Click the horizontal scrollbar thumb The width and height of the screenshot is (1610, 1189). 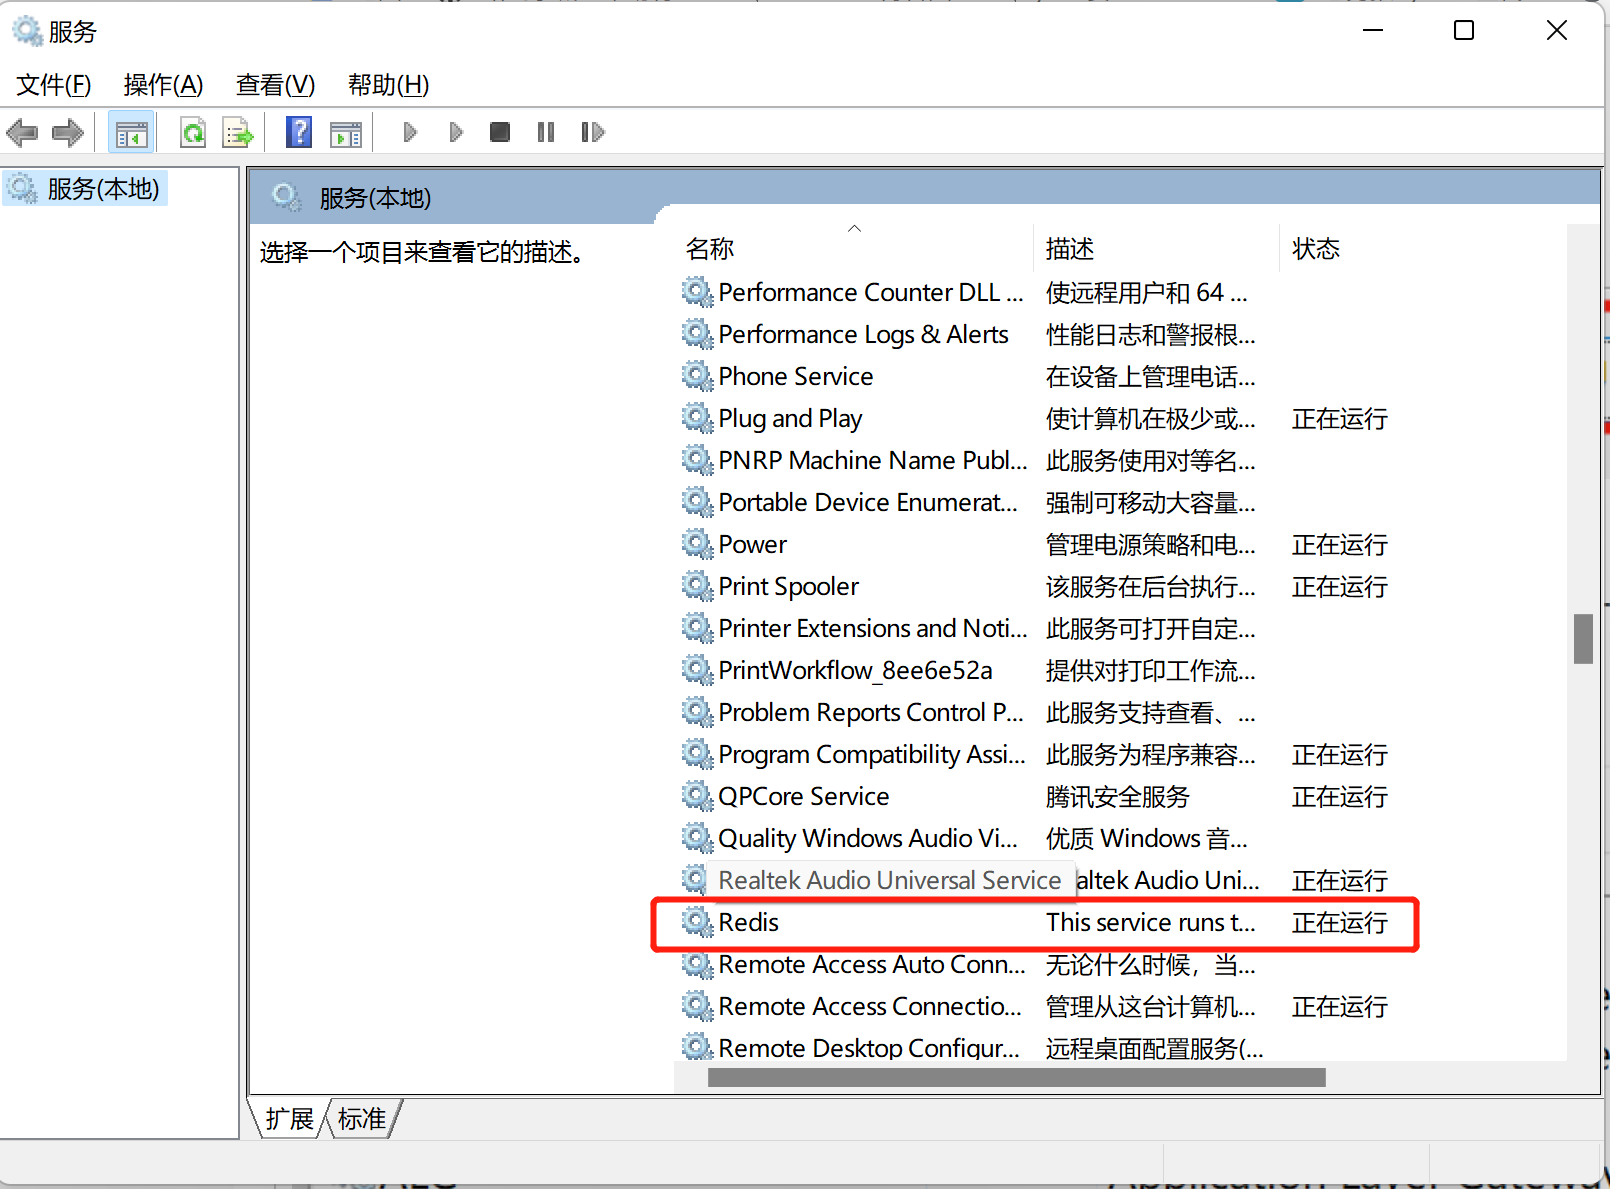click(1016, 1077)
